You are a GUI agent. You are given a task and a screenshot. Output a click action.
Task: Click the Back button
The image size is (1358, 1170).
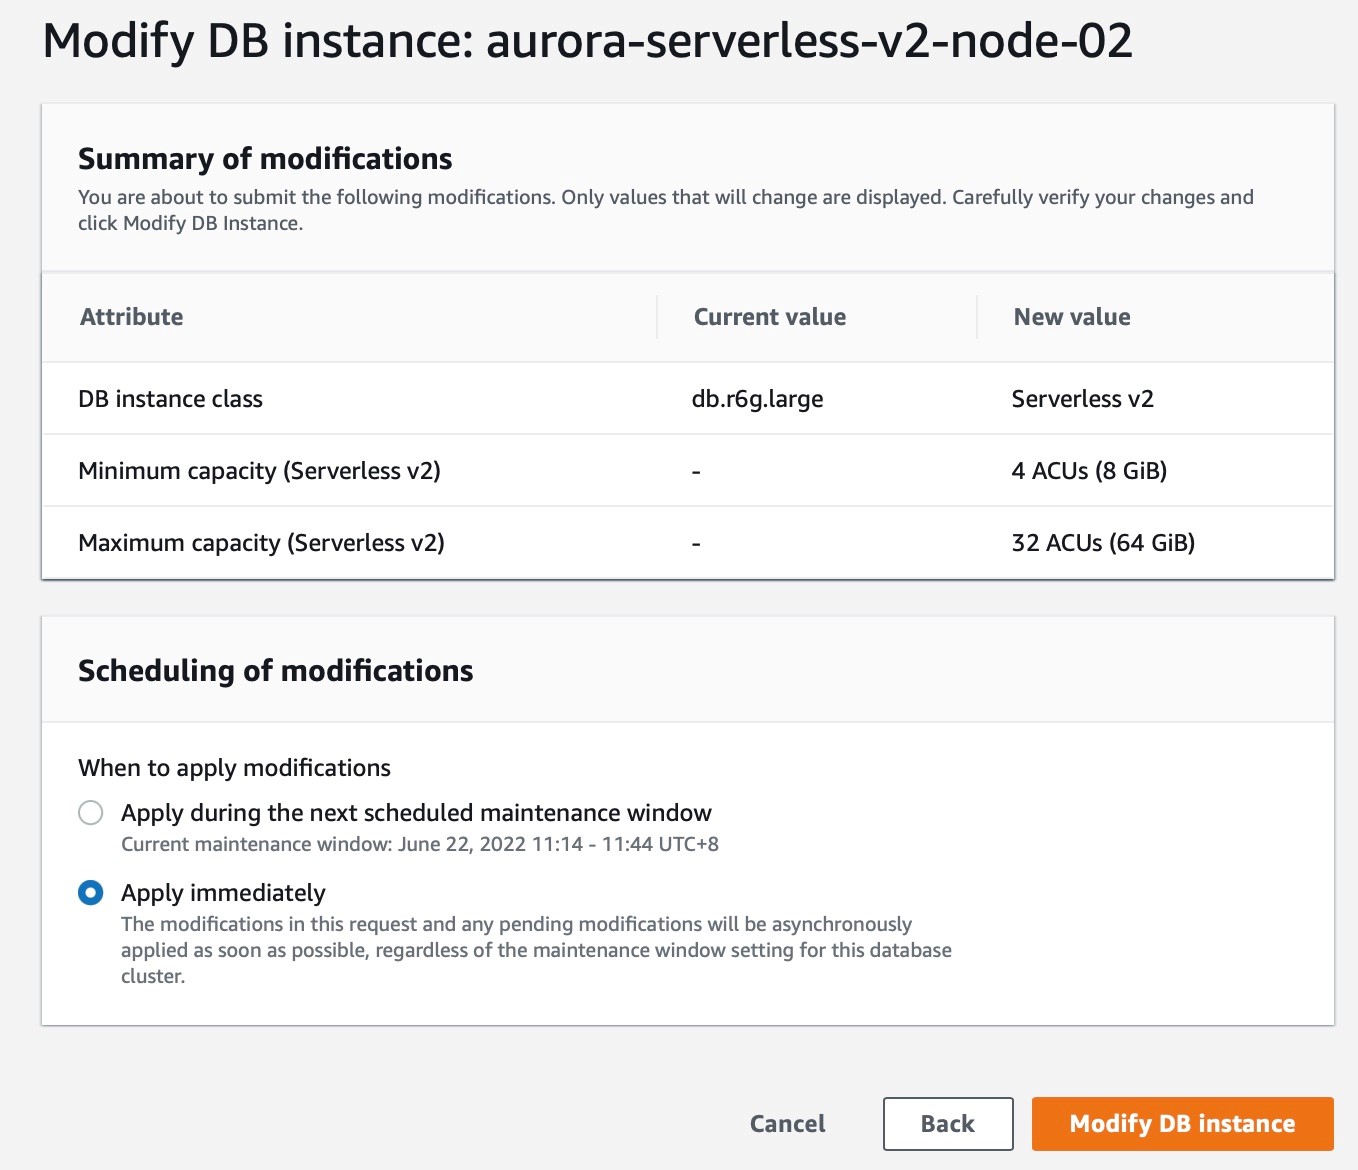point(947,1123)
